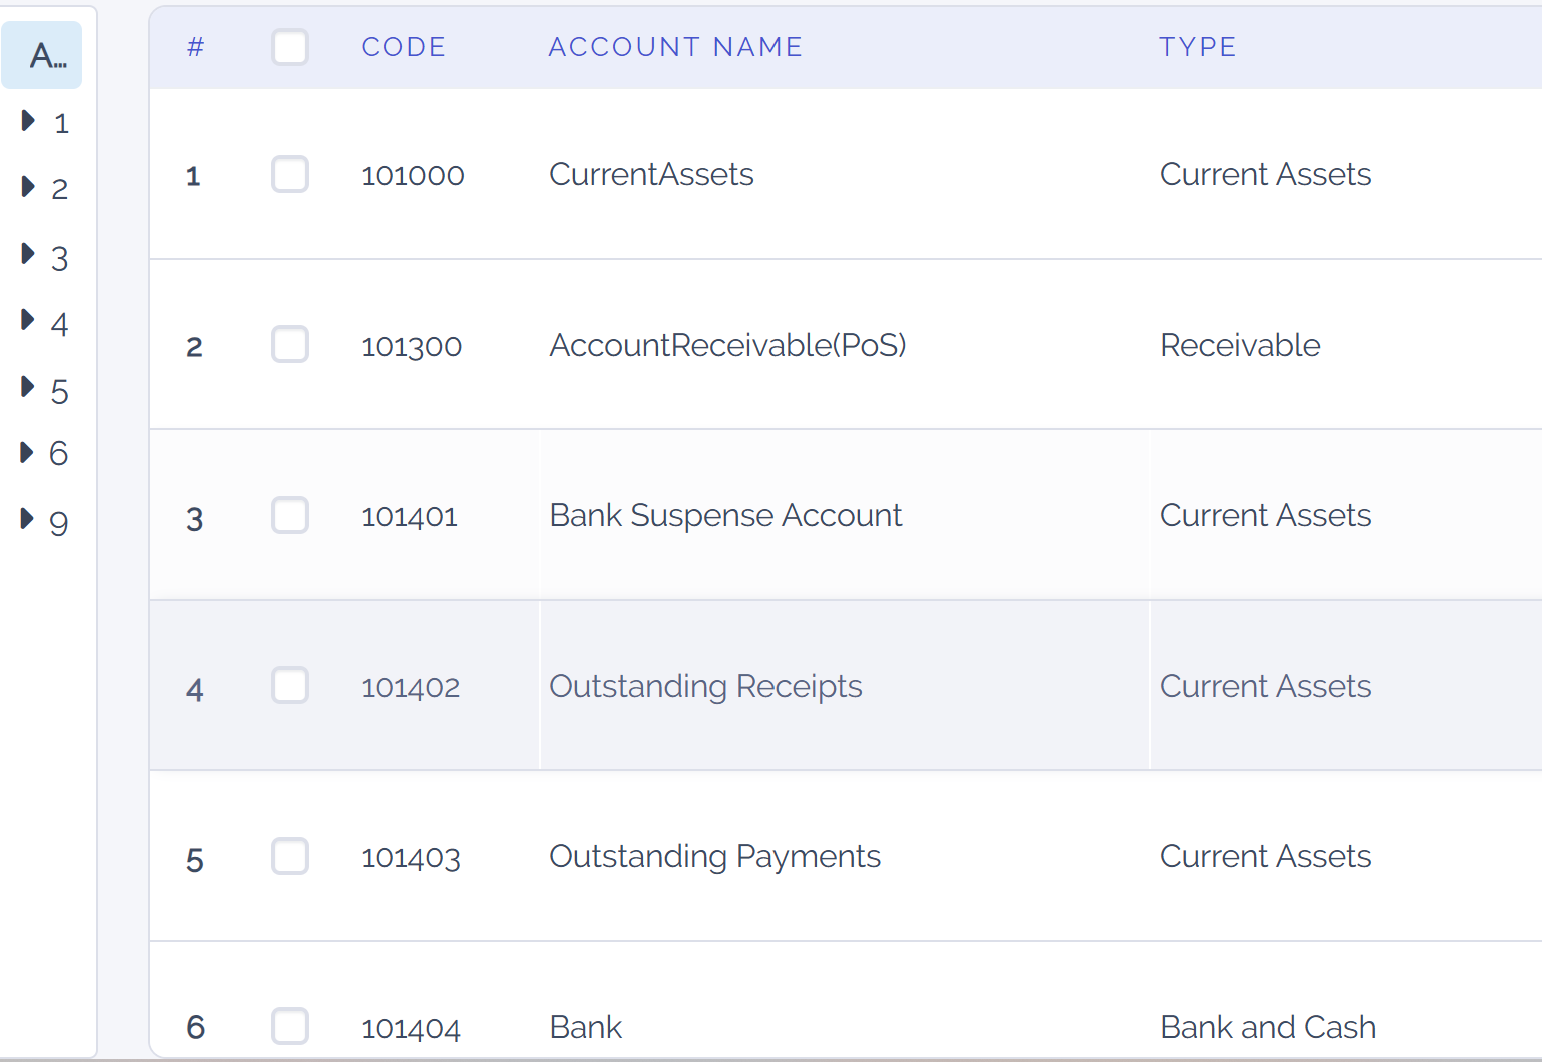Check the Outstanding Receipts row checkbox
This screenshot has height=1062, width=1542.
290,686
